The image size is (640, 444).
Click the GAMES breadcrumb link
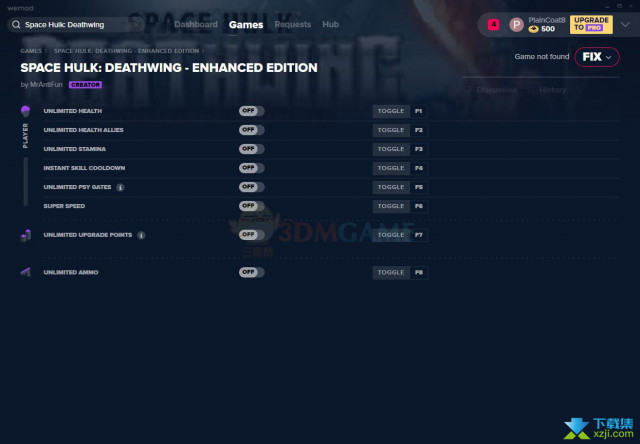(x=31, y=51)
